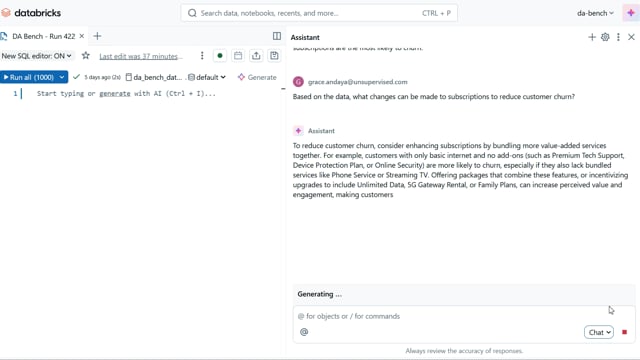Start new Assistant chat thread
The image size is (640, 360).
coord(592,37)
